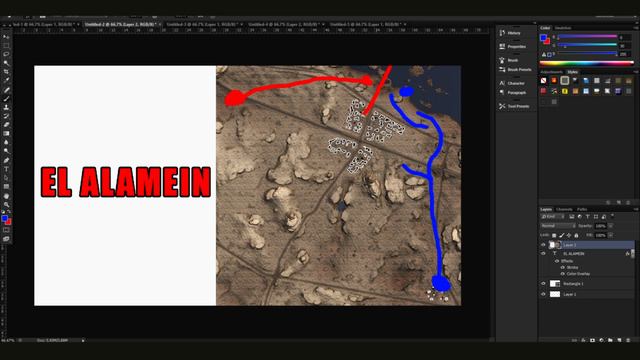Image resolution: width=640 pixels, height=360 pixels.
Task: Switch to the Paths tab
Action: coord(582,209)
